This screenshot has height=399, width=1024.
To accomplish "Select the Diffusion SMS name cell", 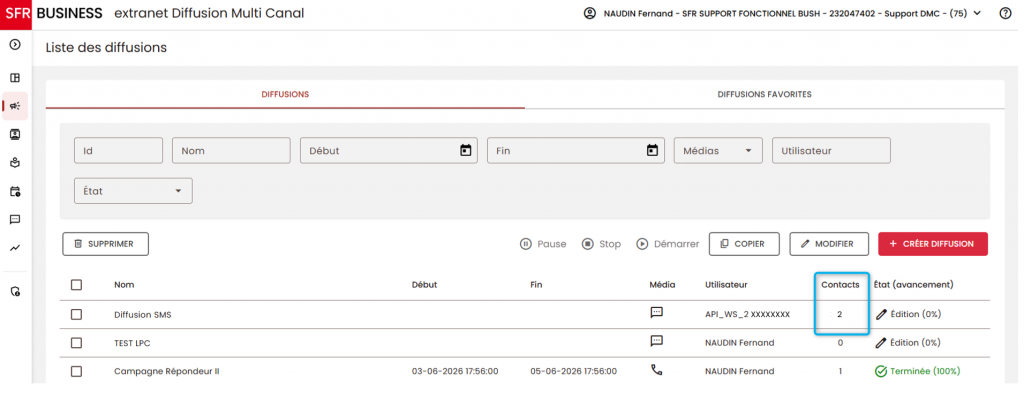I will pyautogui.click(x=142, y=314).
